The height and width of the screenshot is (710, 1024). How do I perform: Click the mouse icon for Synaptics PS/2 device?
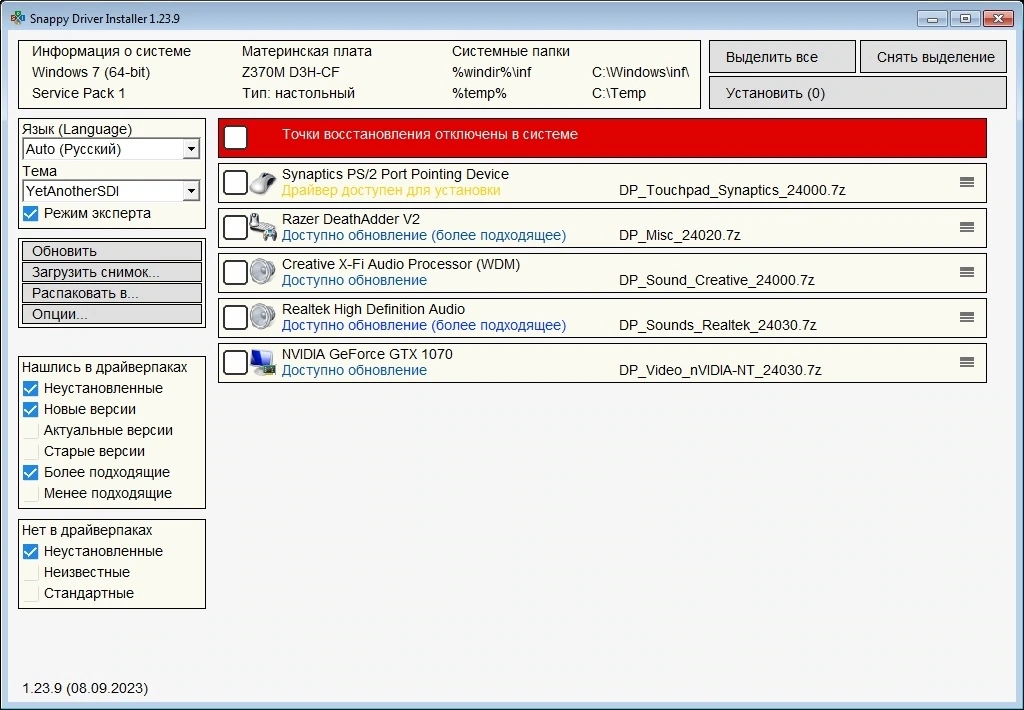[x=263, y=183]
